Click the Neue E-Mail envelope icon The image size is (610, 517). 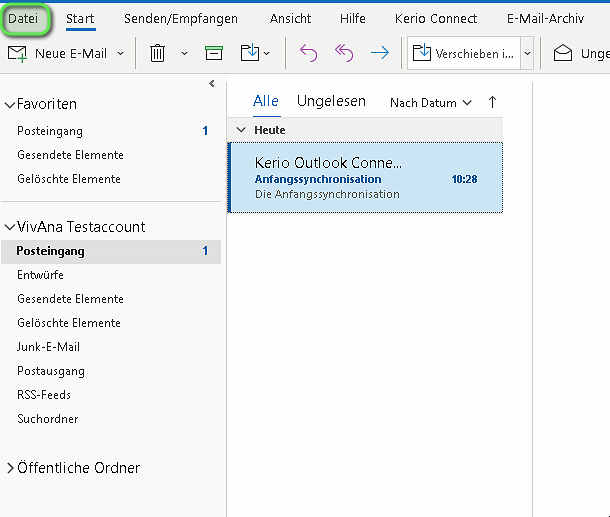(x=17, y=53)
